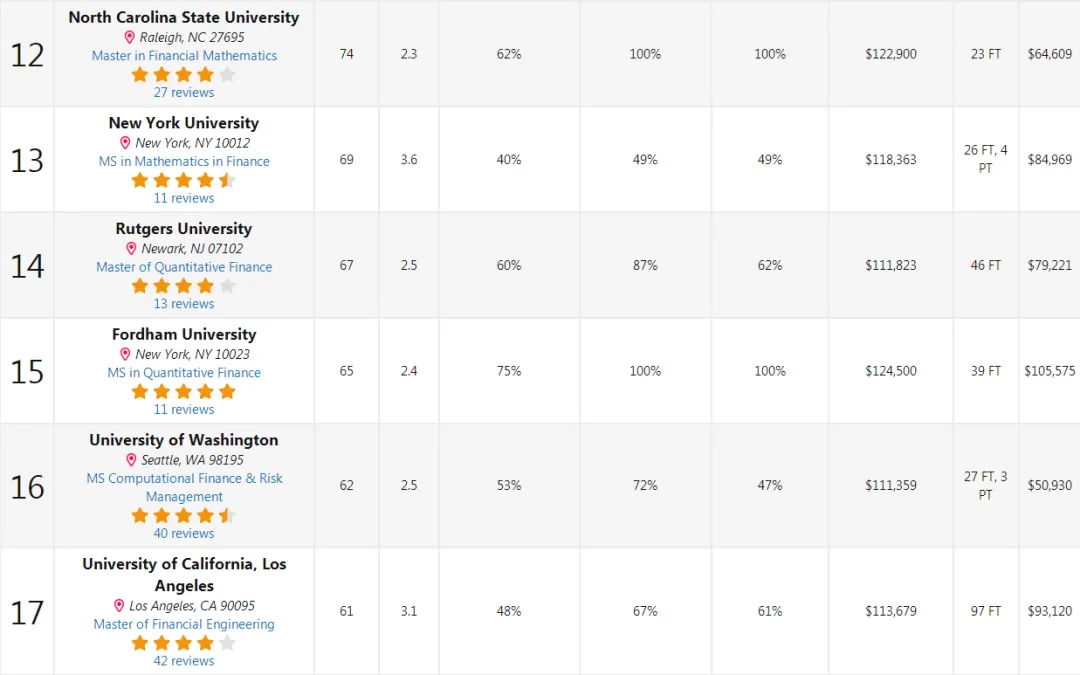
Task: View the 27 reviews for NC State
Action: 184,92
